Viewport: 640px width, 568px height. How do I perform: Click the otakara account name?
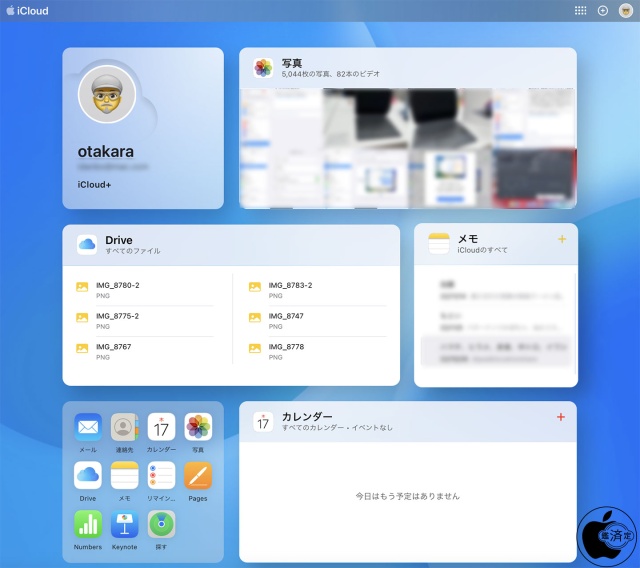(106, 151)
